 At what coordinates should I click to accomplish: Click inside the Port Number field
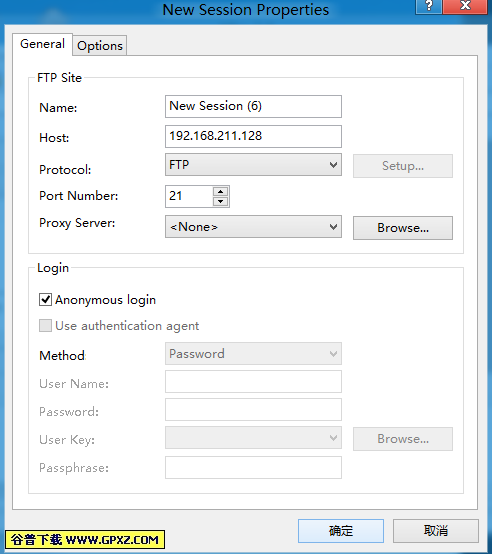click(189, 196)
